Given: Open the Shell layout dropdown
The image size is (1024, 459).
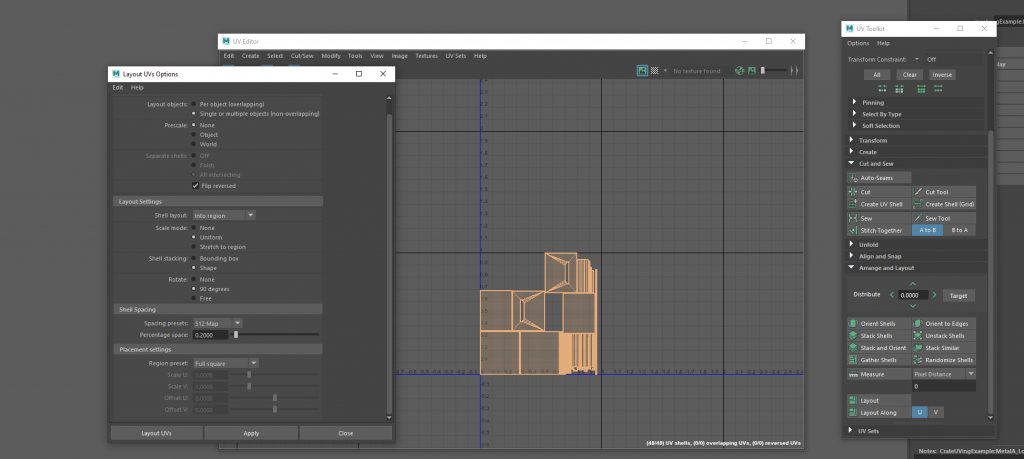Looking at the screenshot, I should click(224, 215).
